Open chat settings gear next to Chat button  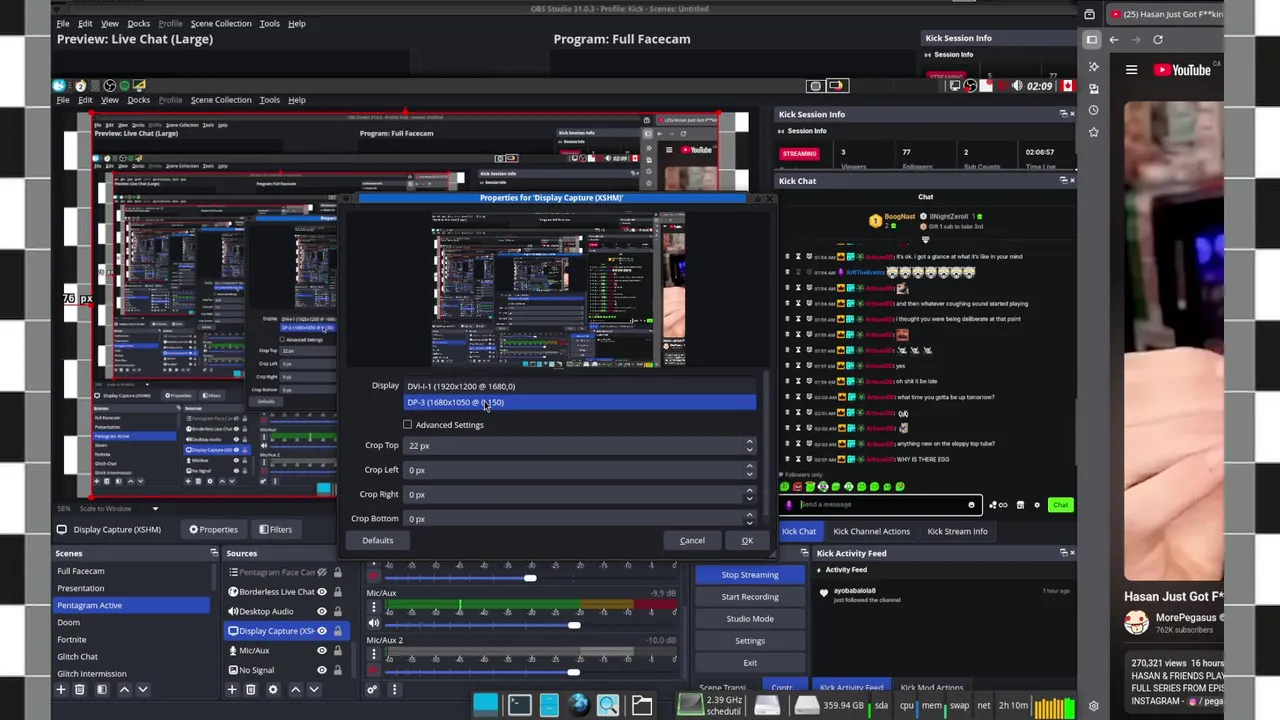pos(1037,505)
